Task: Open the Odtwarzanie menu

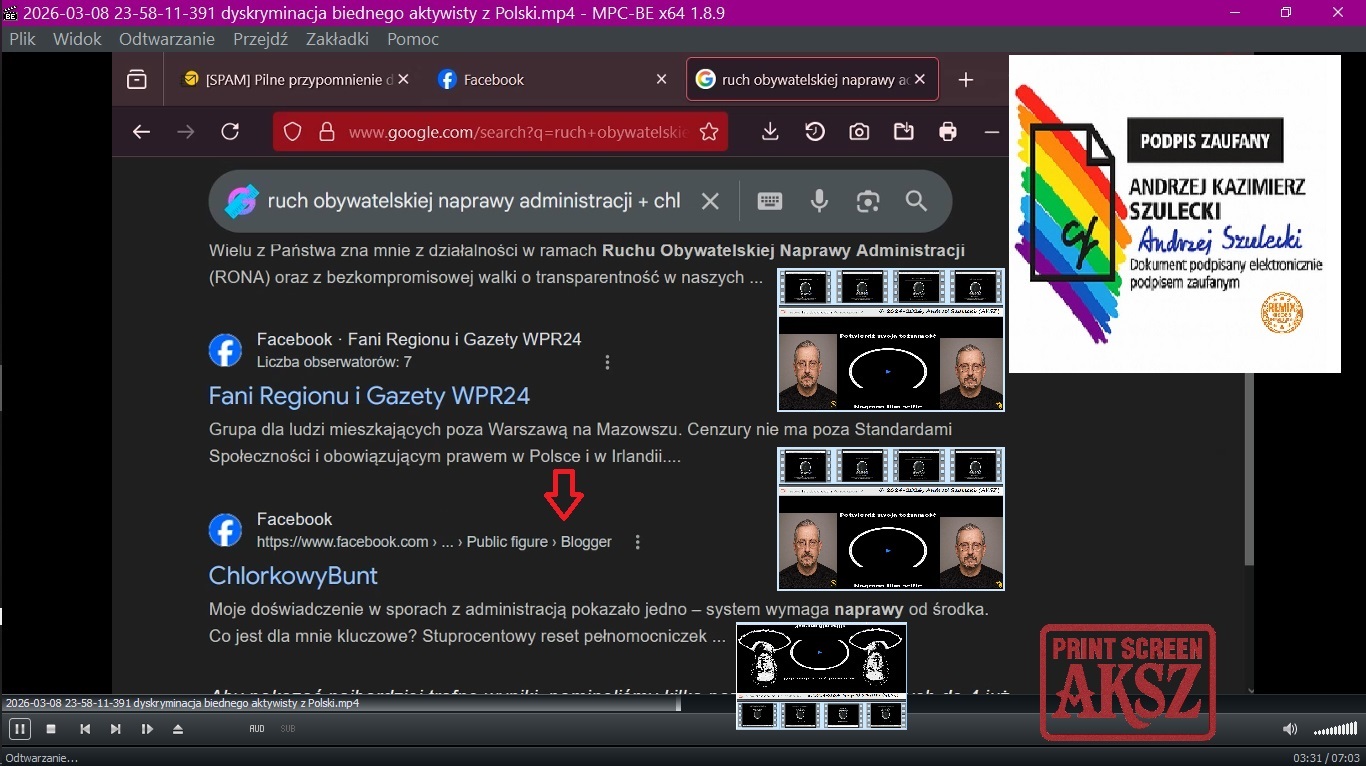Action: [x=167, y=39]
